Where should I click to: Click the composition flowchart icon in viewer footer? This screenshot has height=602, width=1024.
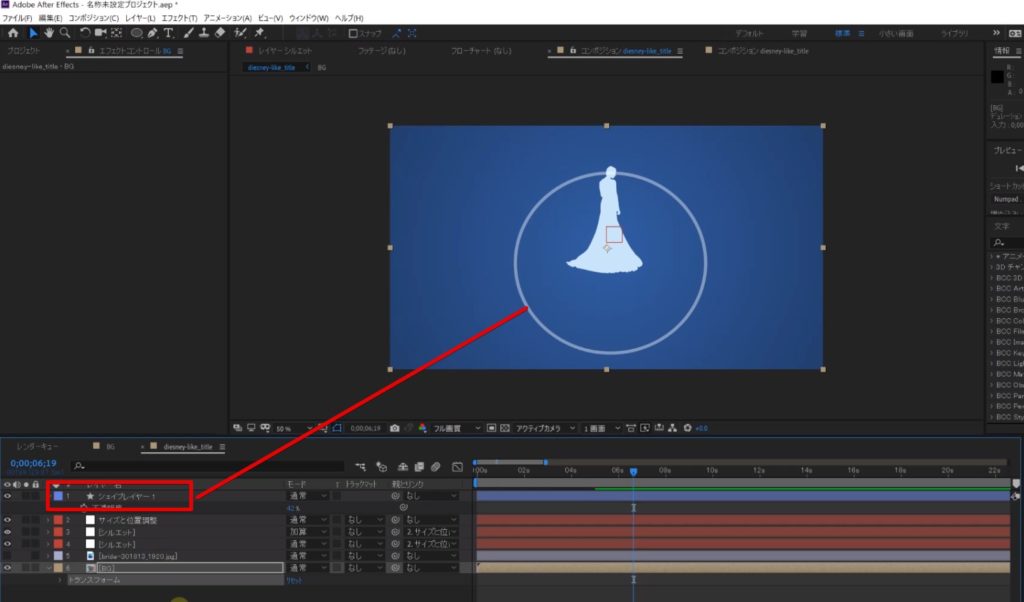[x=672, y=428]
